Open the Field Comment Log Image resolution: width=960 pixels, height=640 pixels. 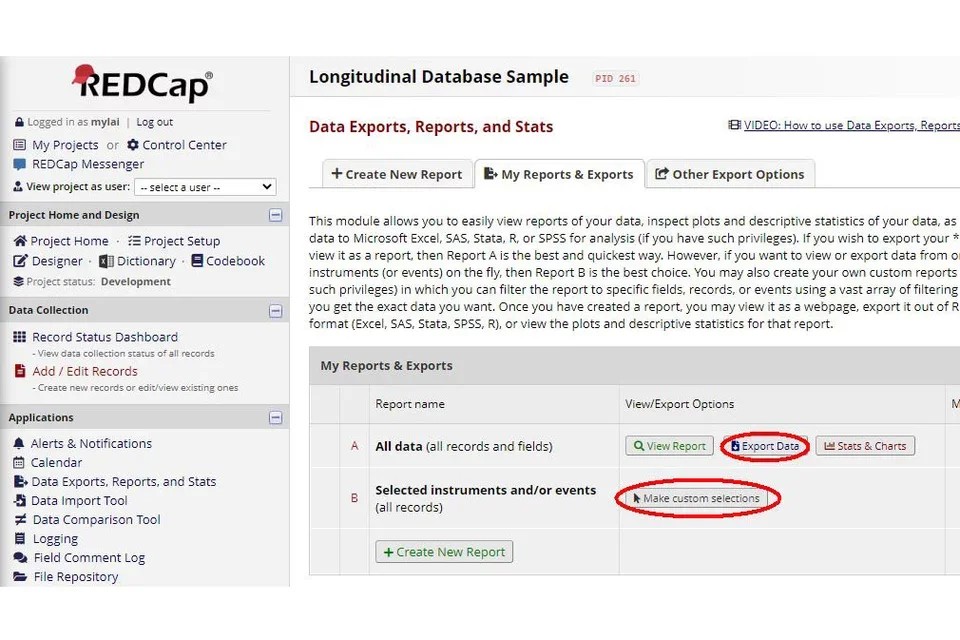(x=88, y=557)
